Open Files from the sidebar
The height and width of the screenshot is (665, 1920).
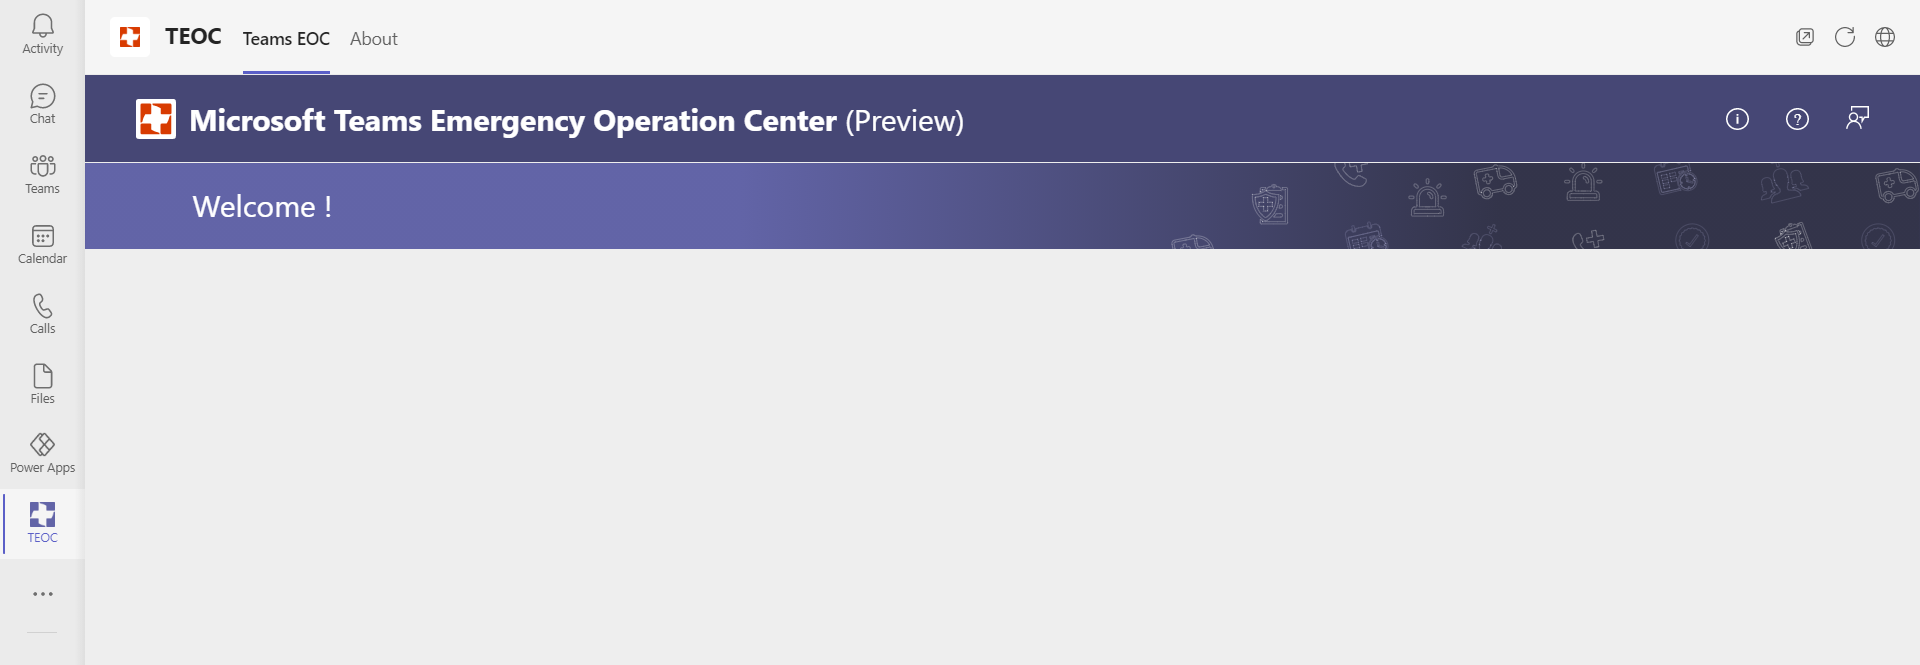(42, 382)
